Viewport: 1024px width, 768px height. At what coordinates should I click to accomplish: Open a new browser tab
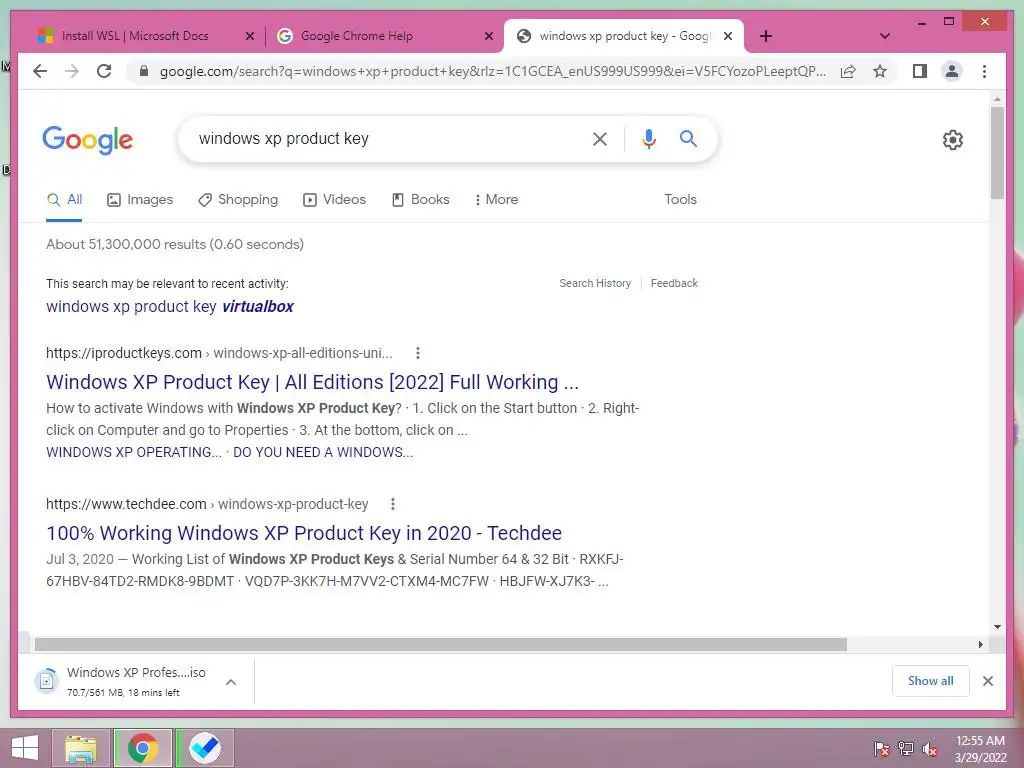click(765, 36)
